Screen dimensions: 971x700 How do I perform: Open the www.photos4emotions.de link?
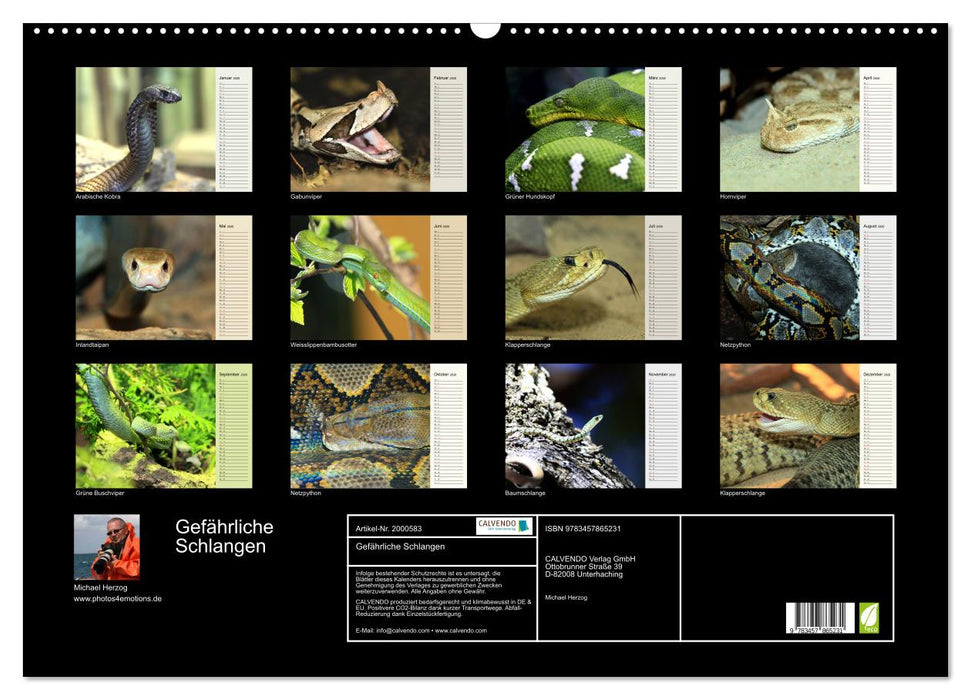(x=118, y=599)
